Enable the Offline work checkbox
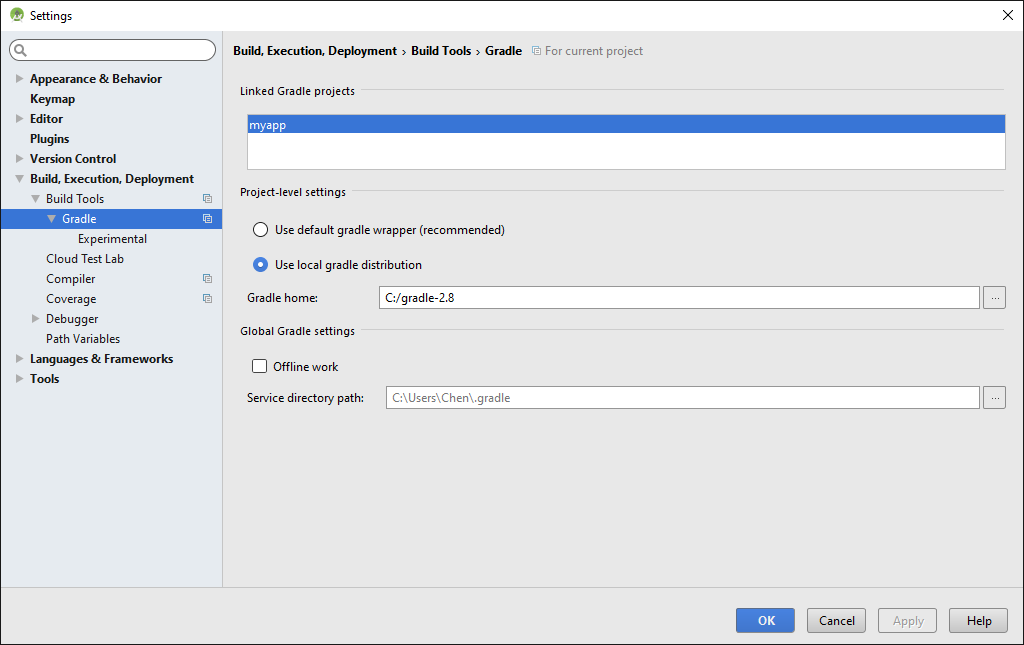1024x645 pixels. [259, 366]
